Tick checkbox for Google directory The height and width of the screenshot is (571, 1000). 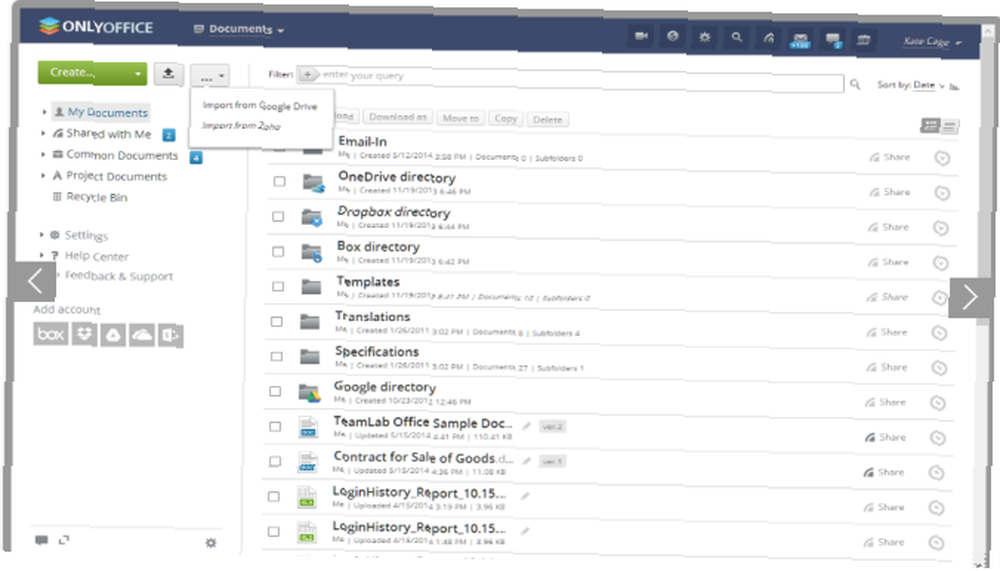pos(276,392)
